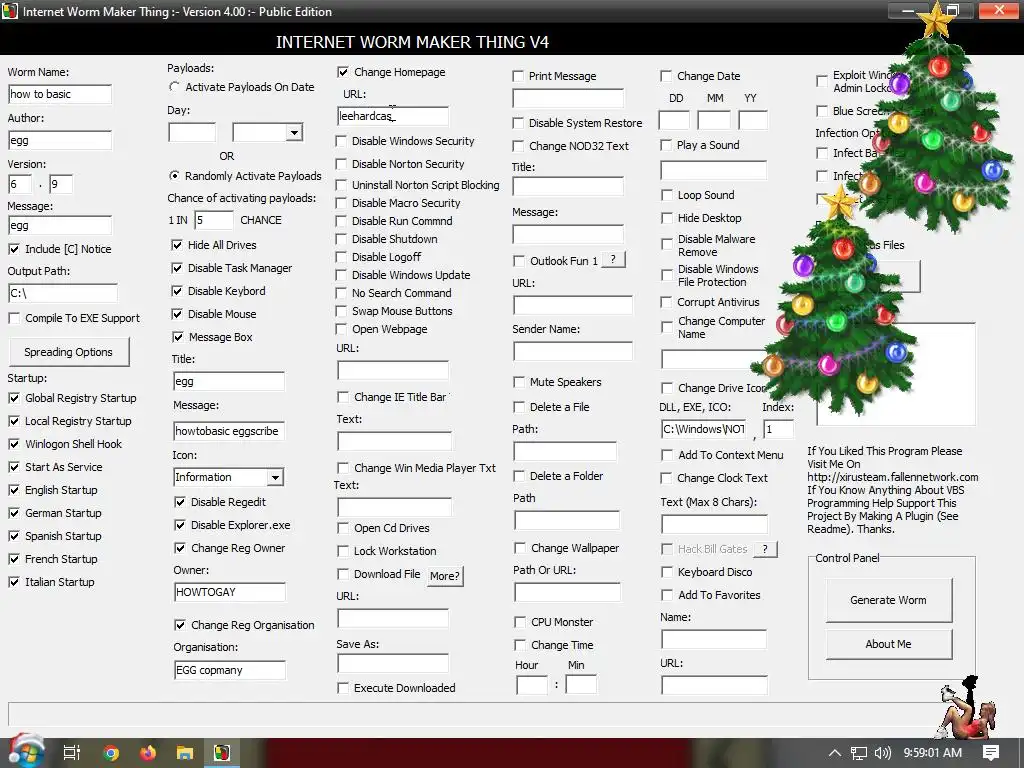Viewport: 1024px width, 768px height.
Task: Uncheck Change Homepage checkbox
Action: [x=343, y=72]
